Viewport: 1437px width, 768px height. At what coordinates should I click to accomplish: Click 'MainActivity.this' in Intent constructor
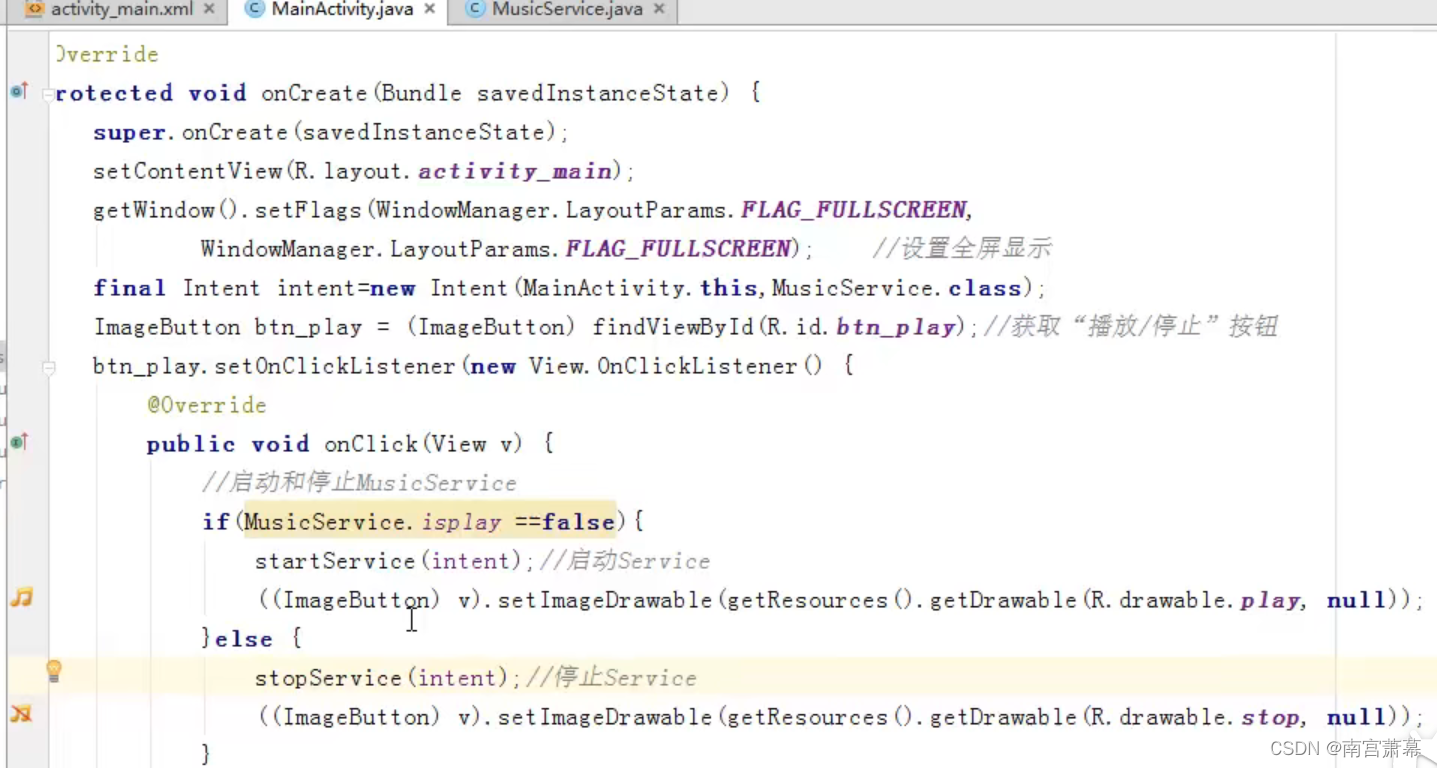[x=640, y=288]
